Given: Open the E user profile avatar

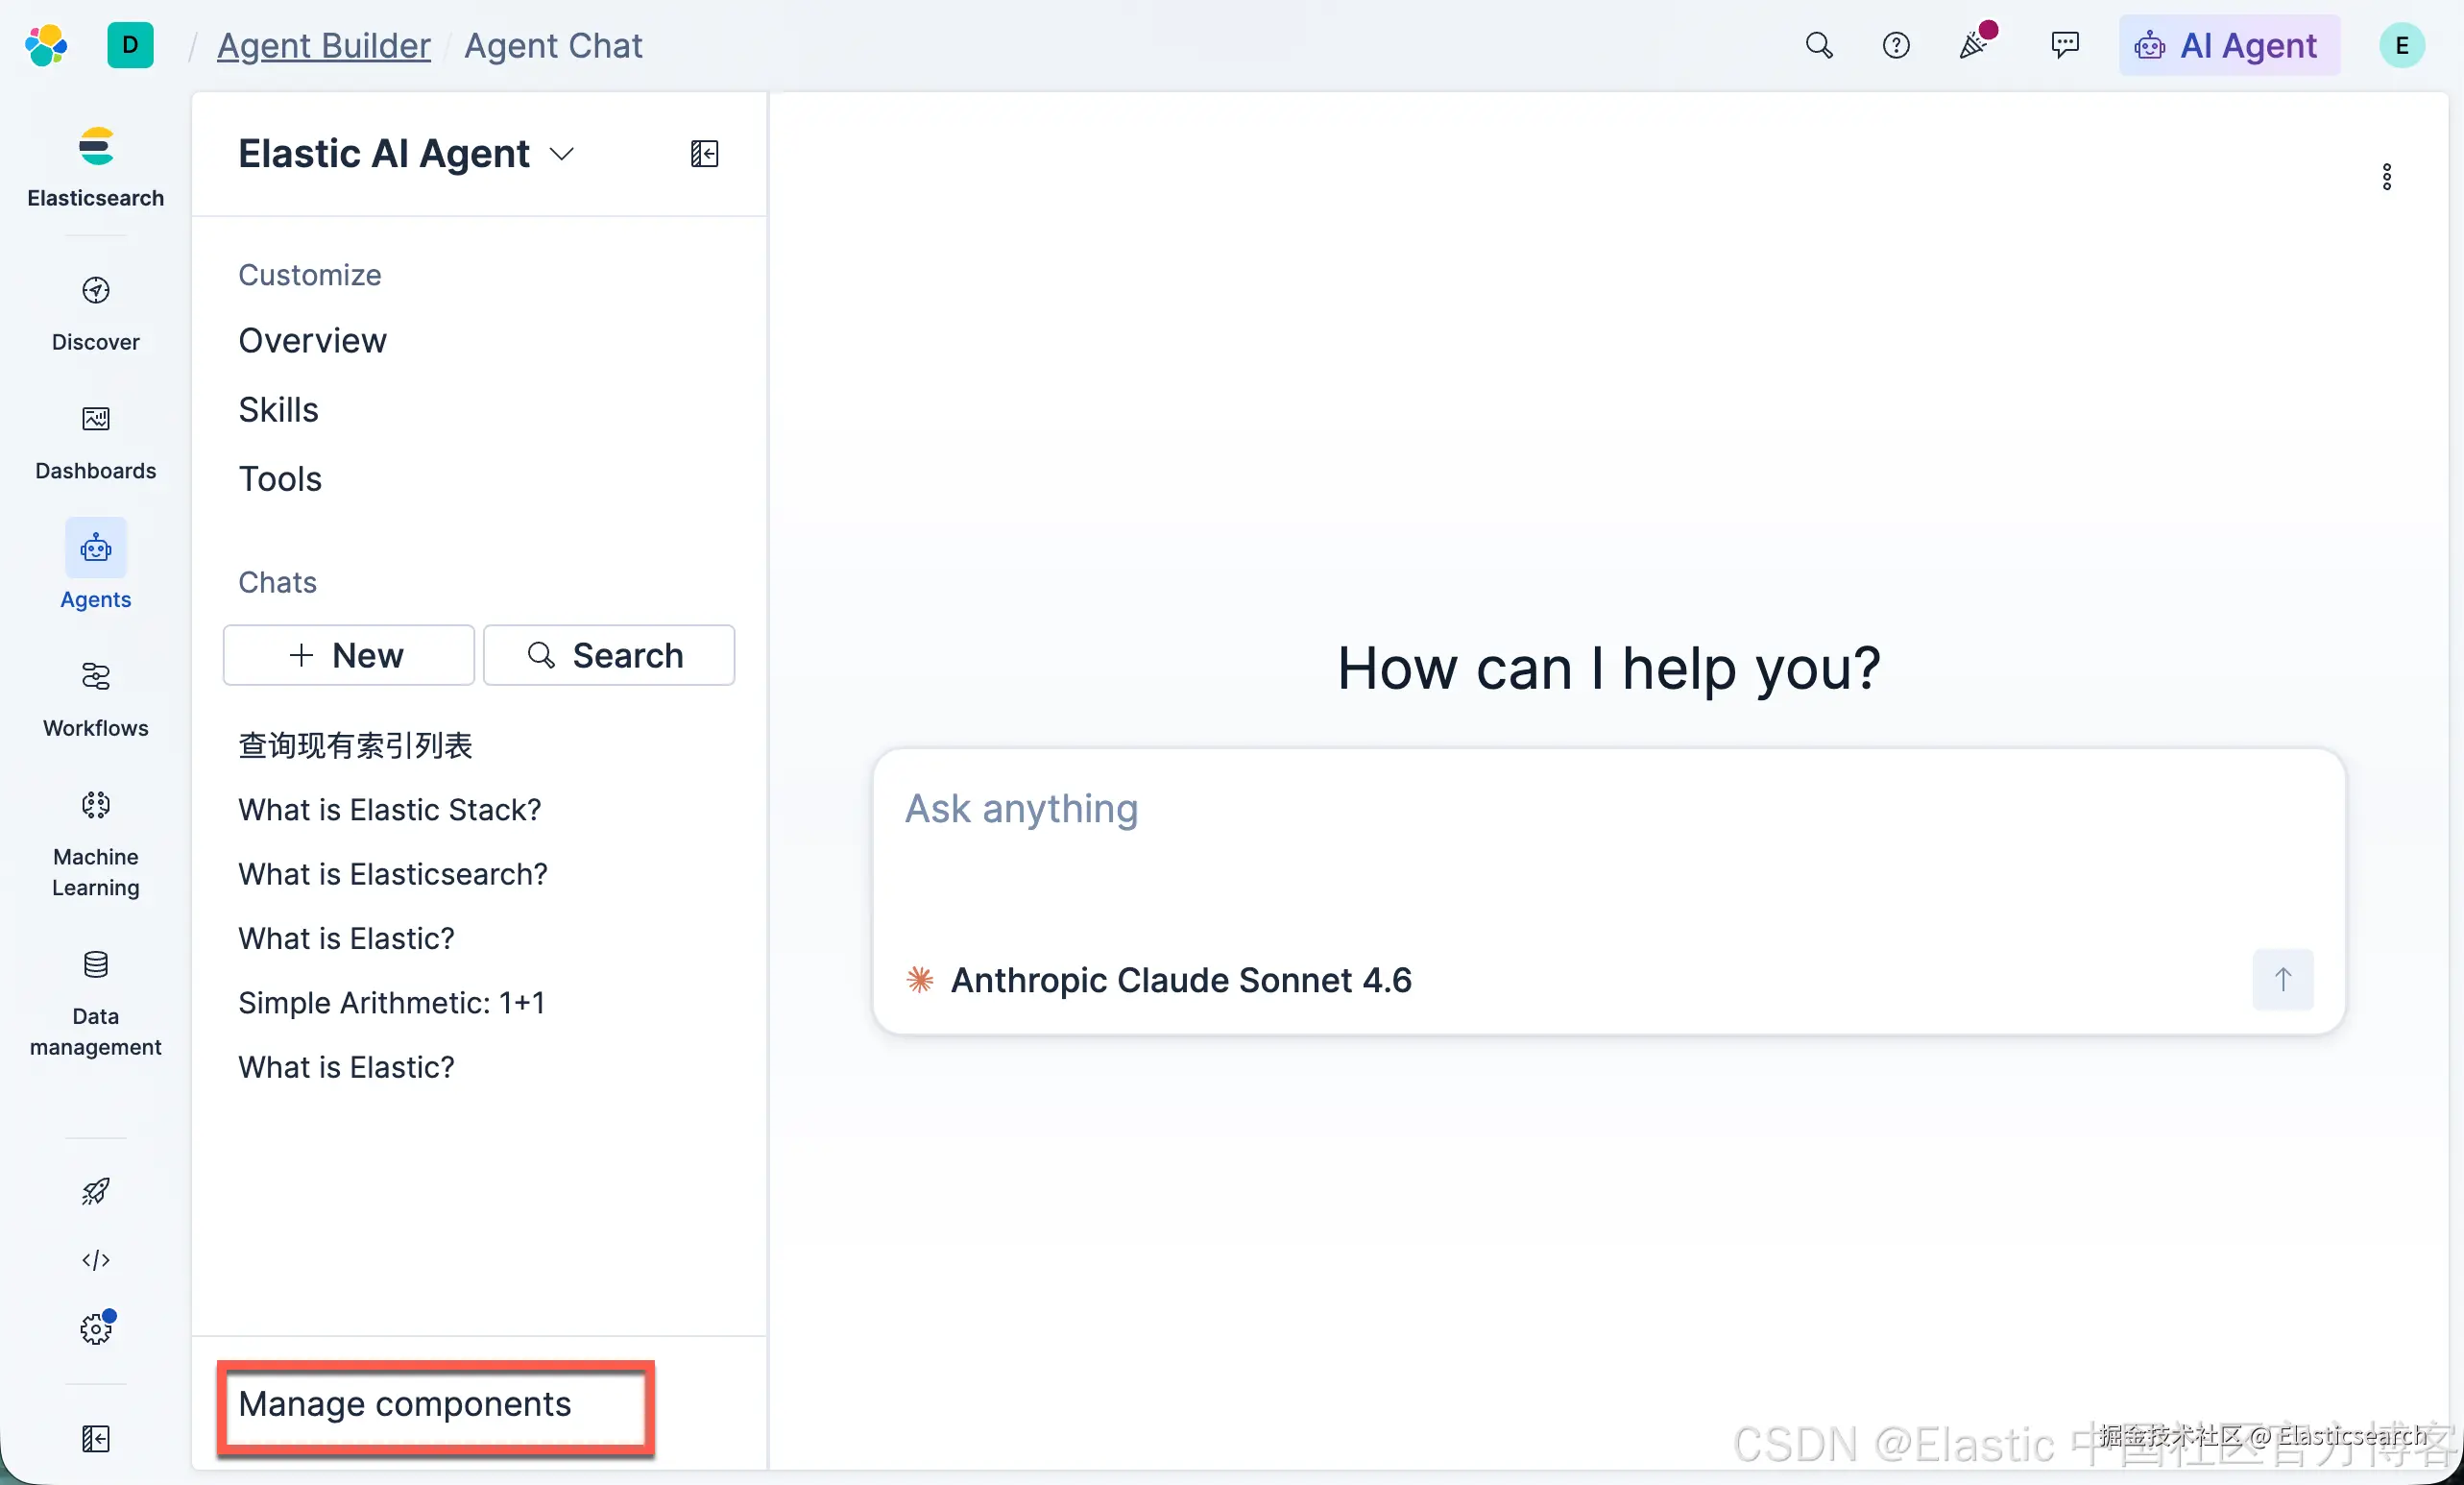Looking at the screenshot, I should tap(2401, 46).
